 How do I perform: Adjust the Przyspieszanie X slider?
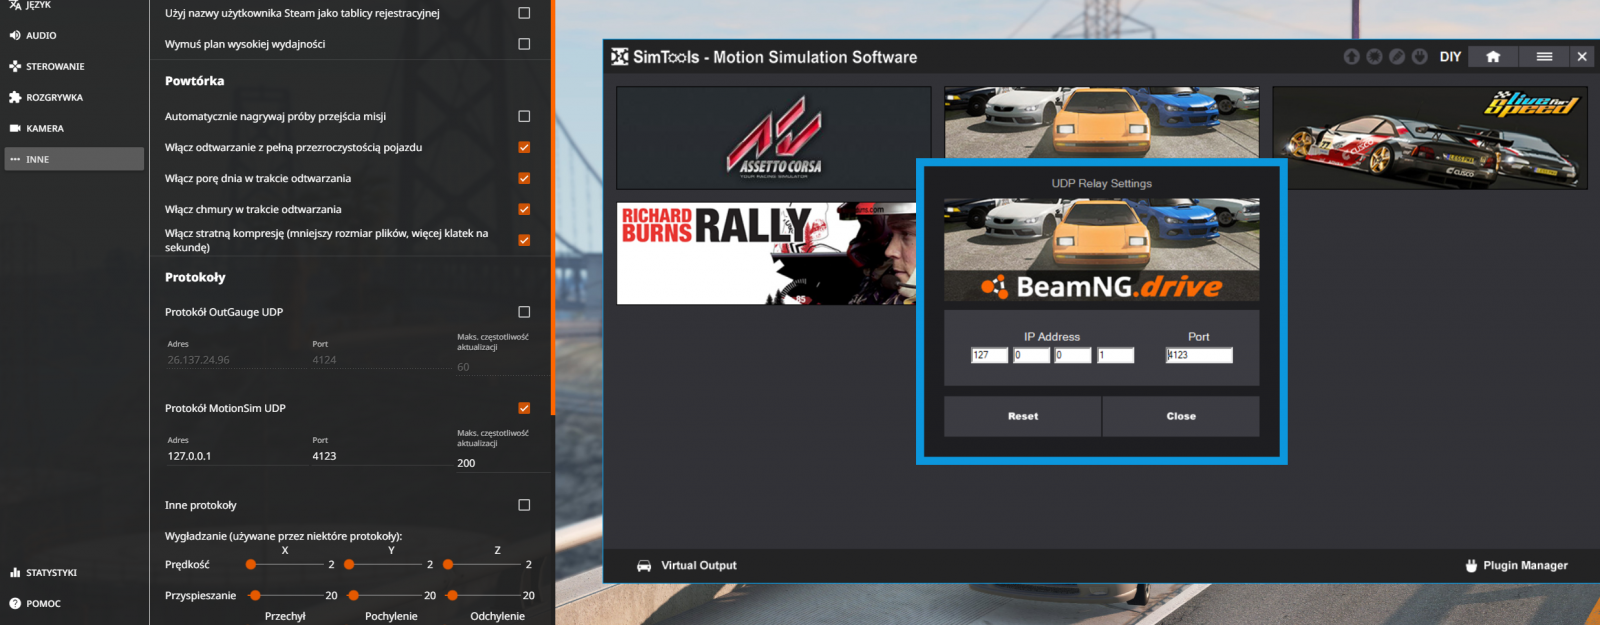(287, 596)
